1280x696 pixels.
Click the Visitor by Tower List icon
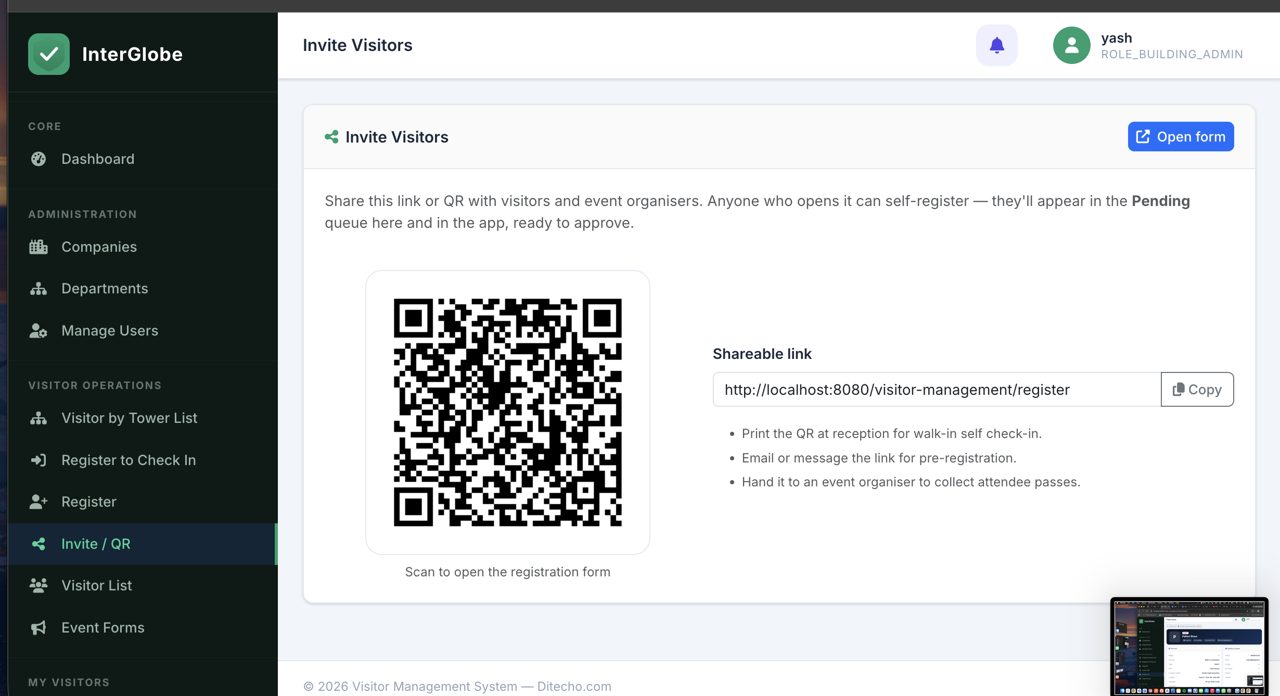(x=39, y=418)
